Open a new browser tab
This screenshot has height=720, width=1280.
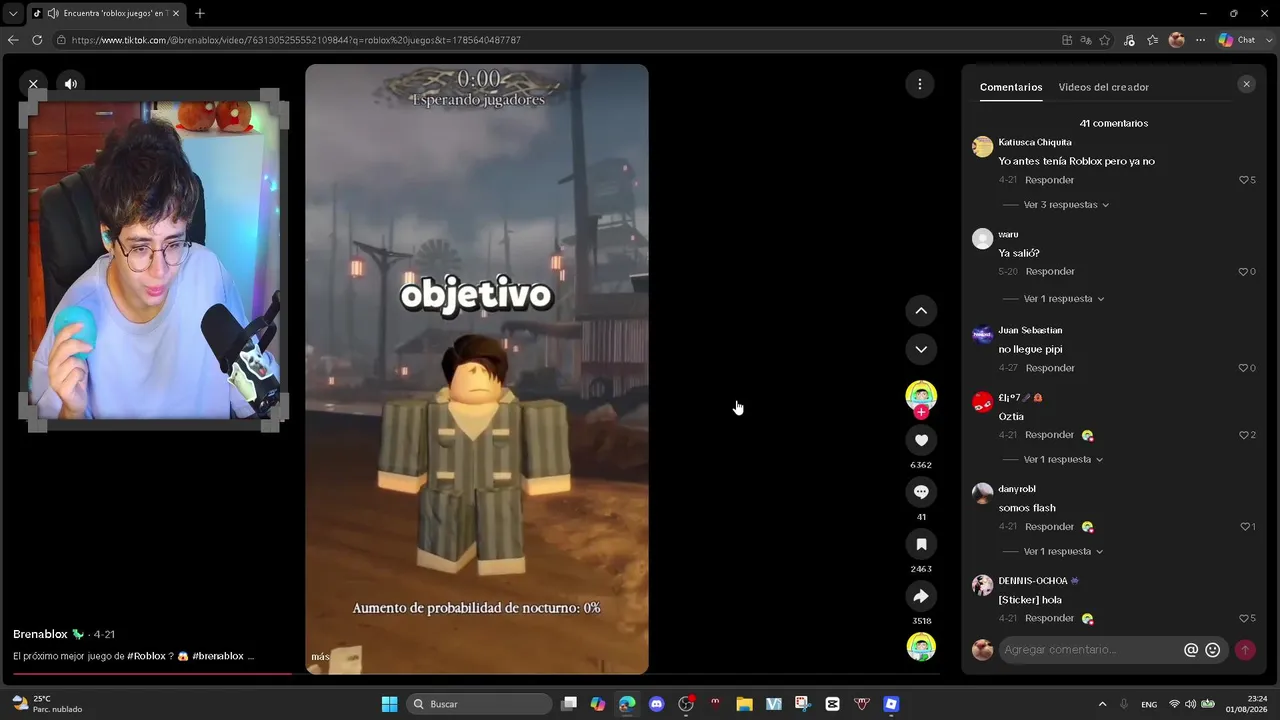pyautogui.click(x=200, y=13)
